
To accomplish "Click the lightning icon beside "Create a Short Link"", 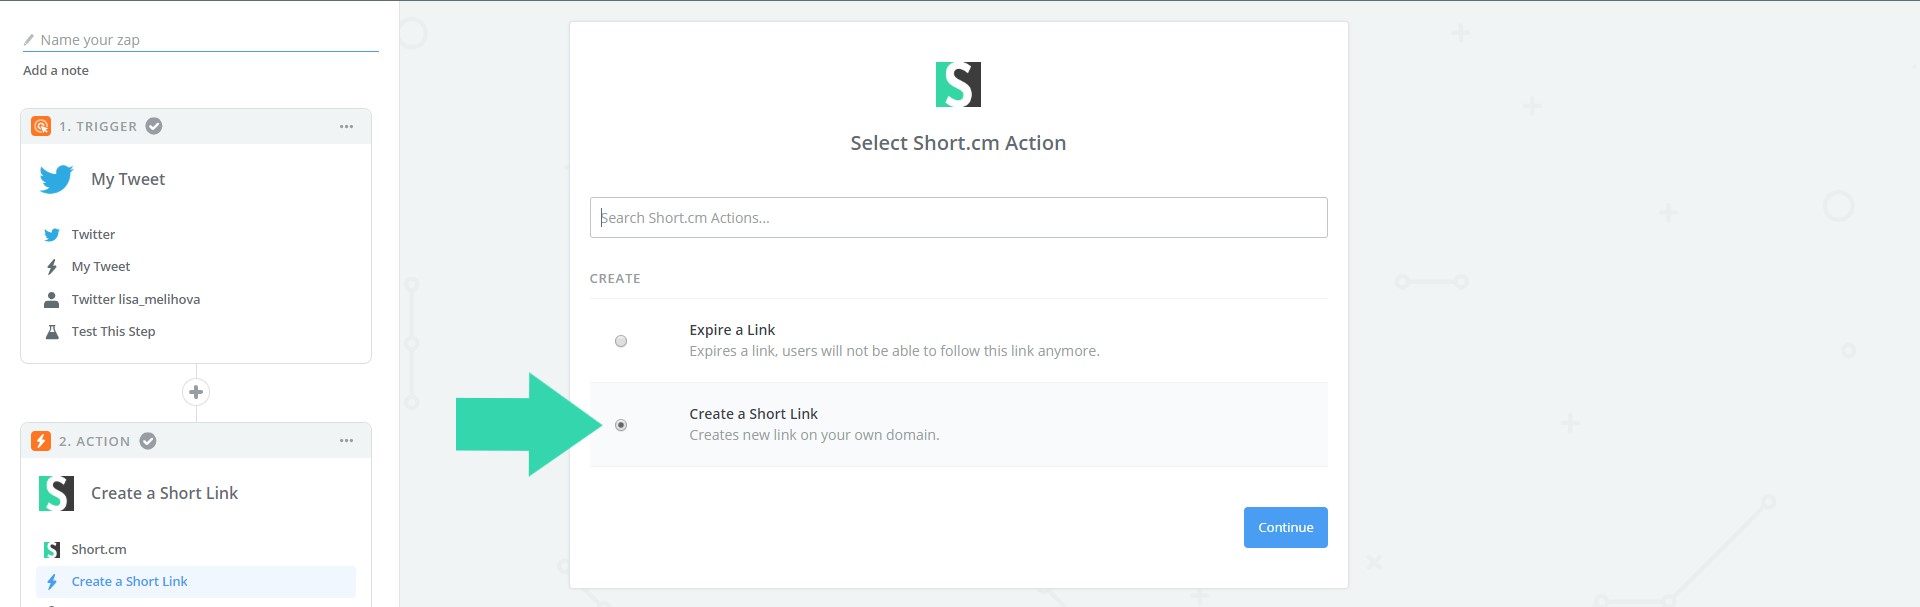I will [52, 581].
